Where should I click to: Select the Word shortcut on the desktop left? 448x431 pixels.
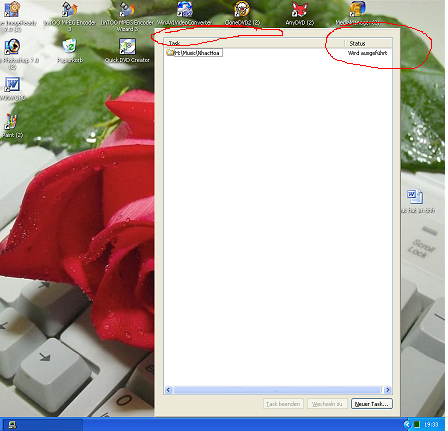[x=12, y=84]
